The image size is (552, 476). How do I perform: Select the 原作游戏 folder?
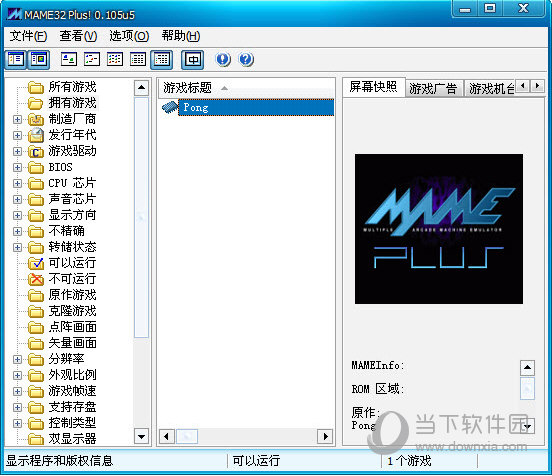click(x=72, y=295)
